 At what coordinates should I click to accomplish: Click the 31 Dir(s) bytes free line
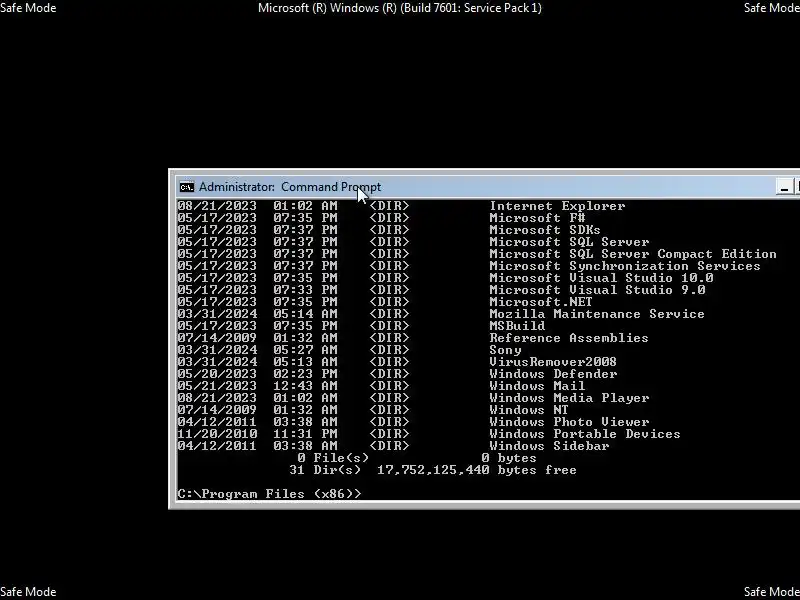[x=433, y=470]
